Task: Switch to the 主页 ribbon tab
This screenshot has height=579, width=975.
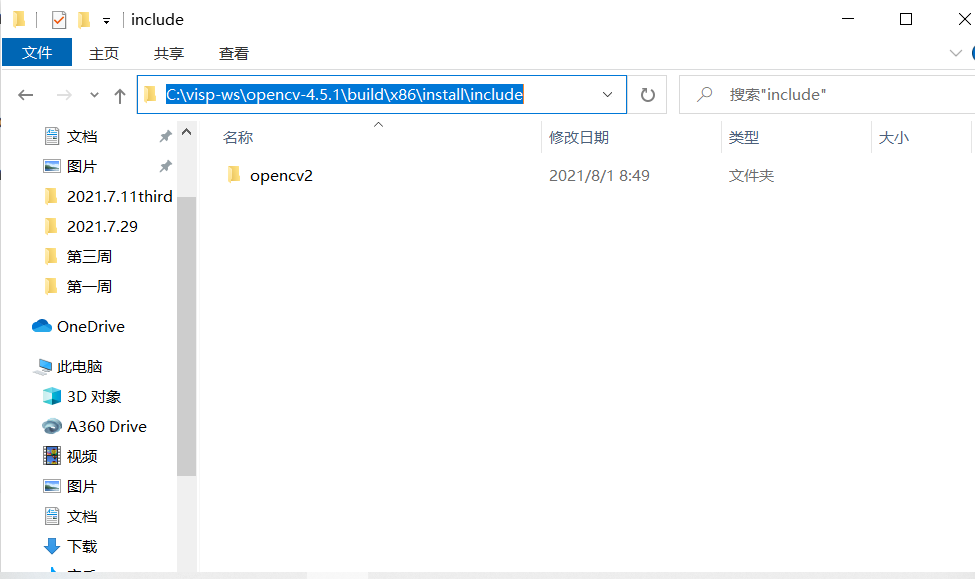Action: (104, 53)
